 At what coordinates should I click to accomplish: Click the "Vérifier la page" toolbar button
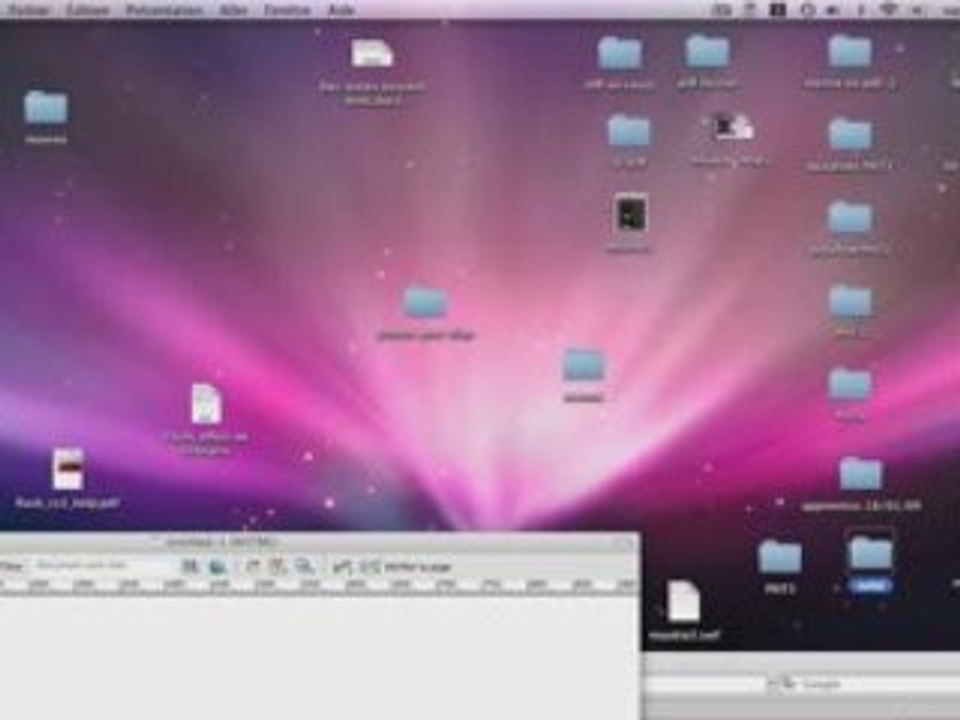coord(407,567)
